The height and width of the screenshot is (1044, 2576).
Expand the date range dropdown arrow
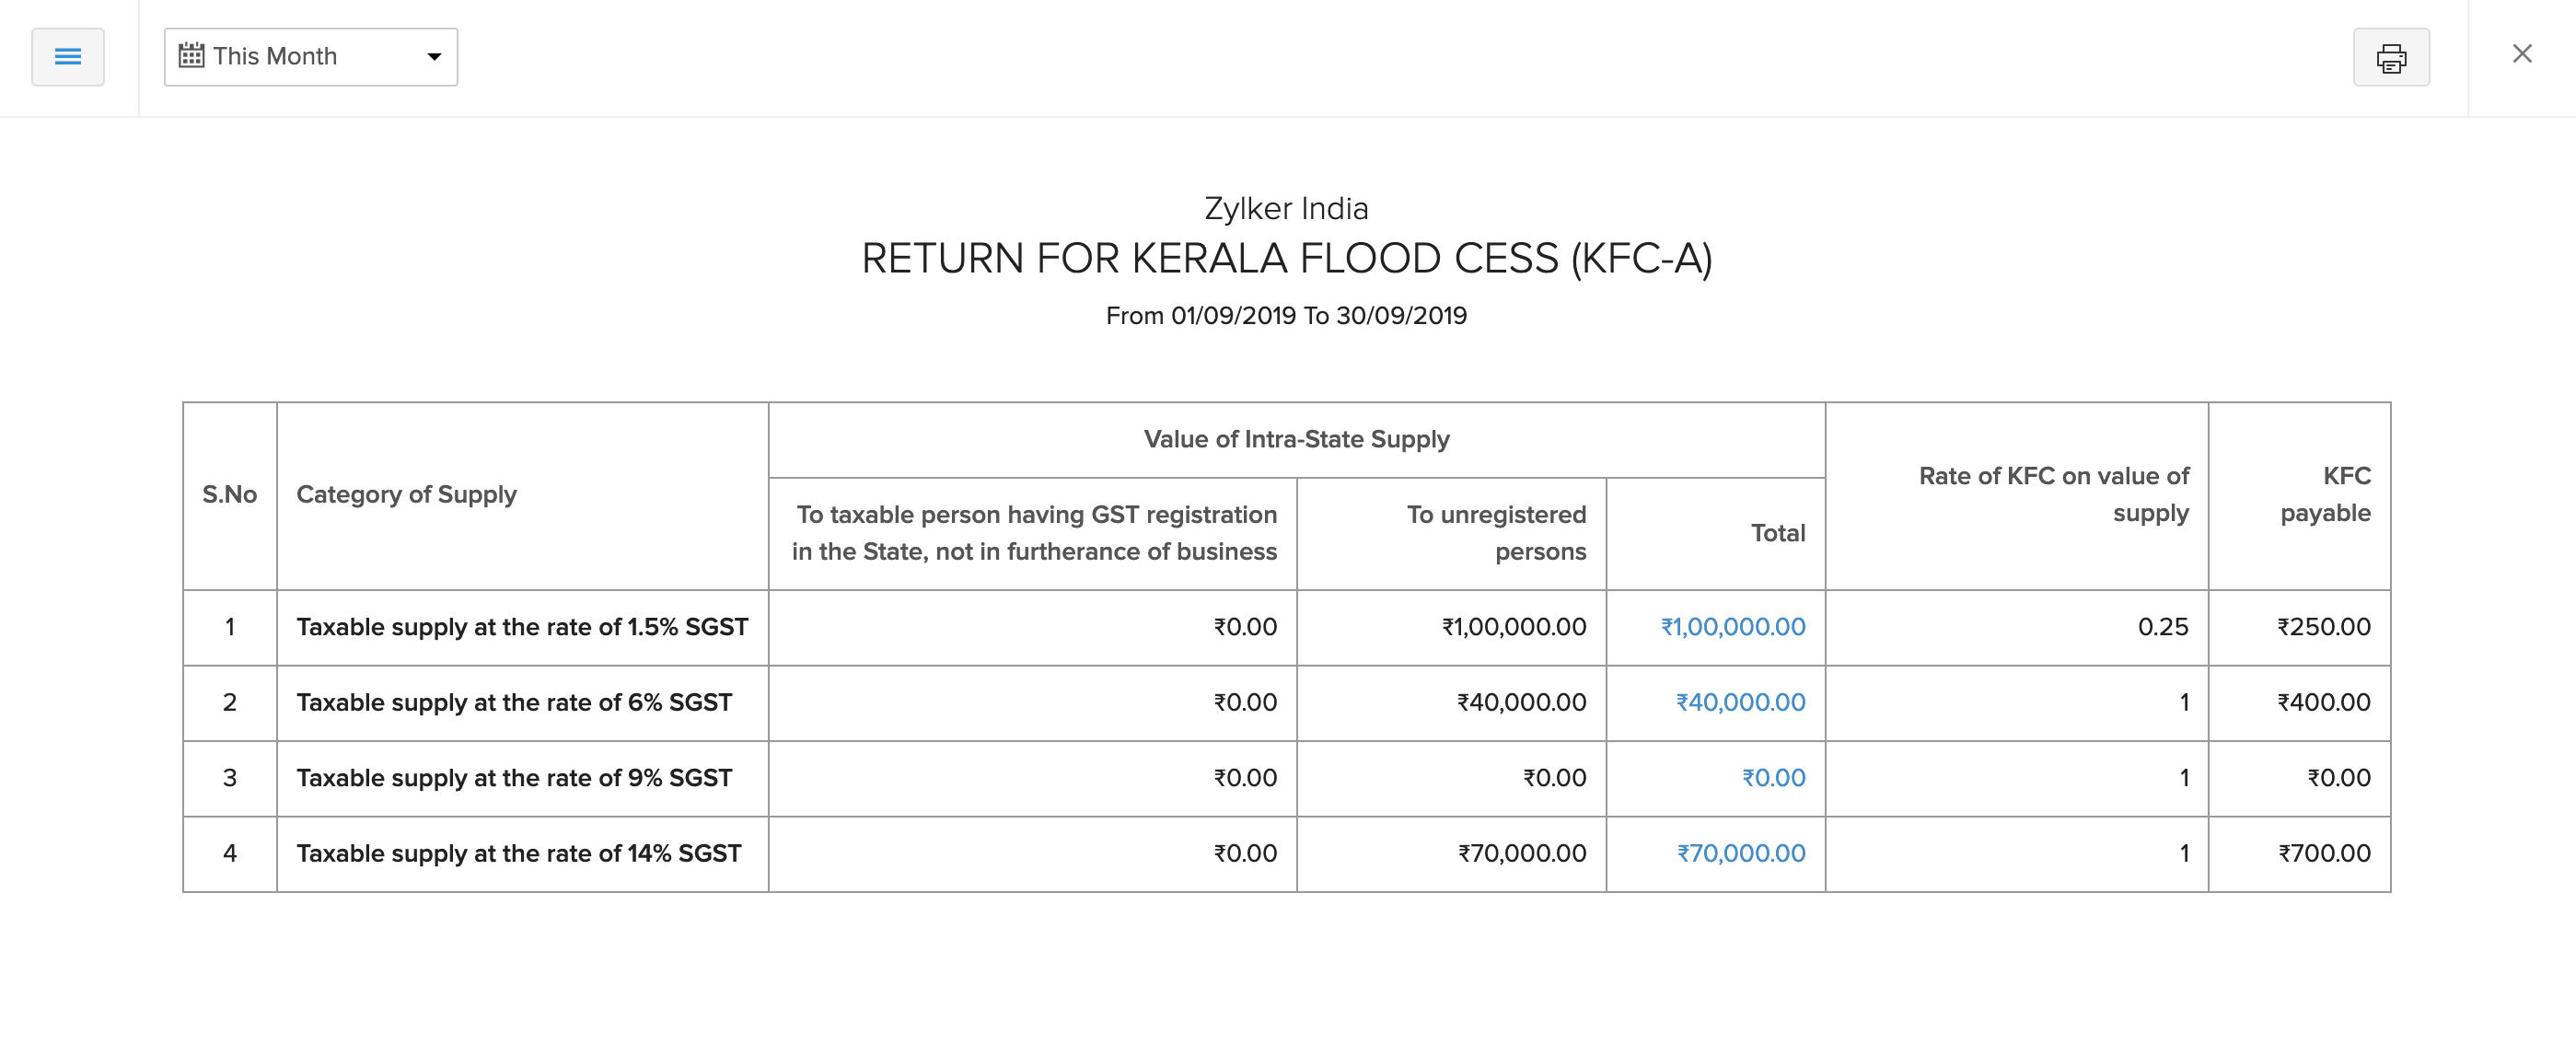(x=434, y=57)
